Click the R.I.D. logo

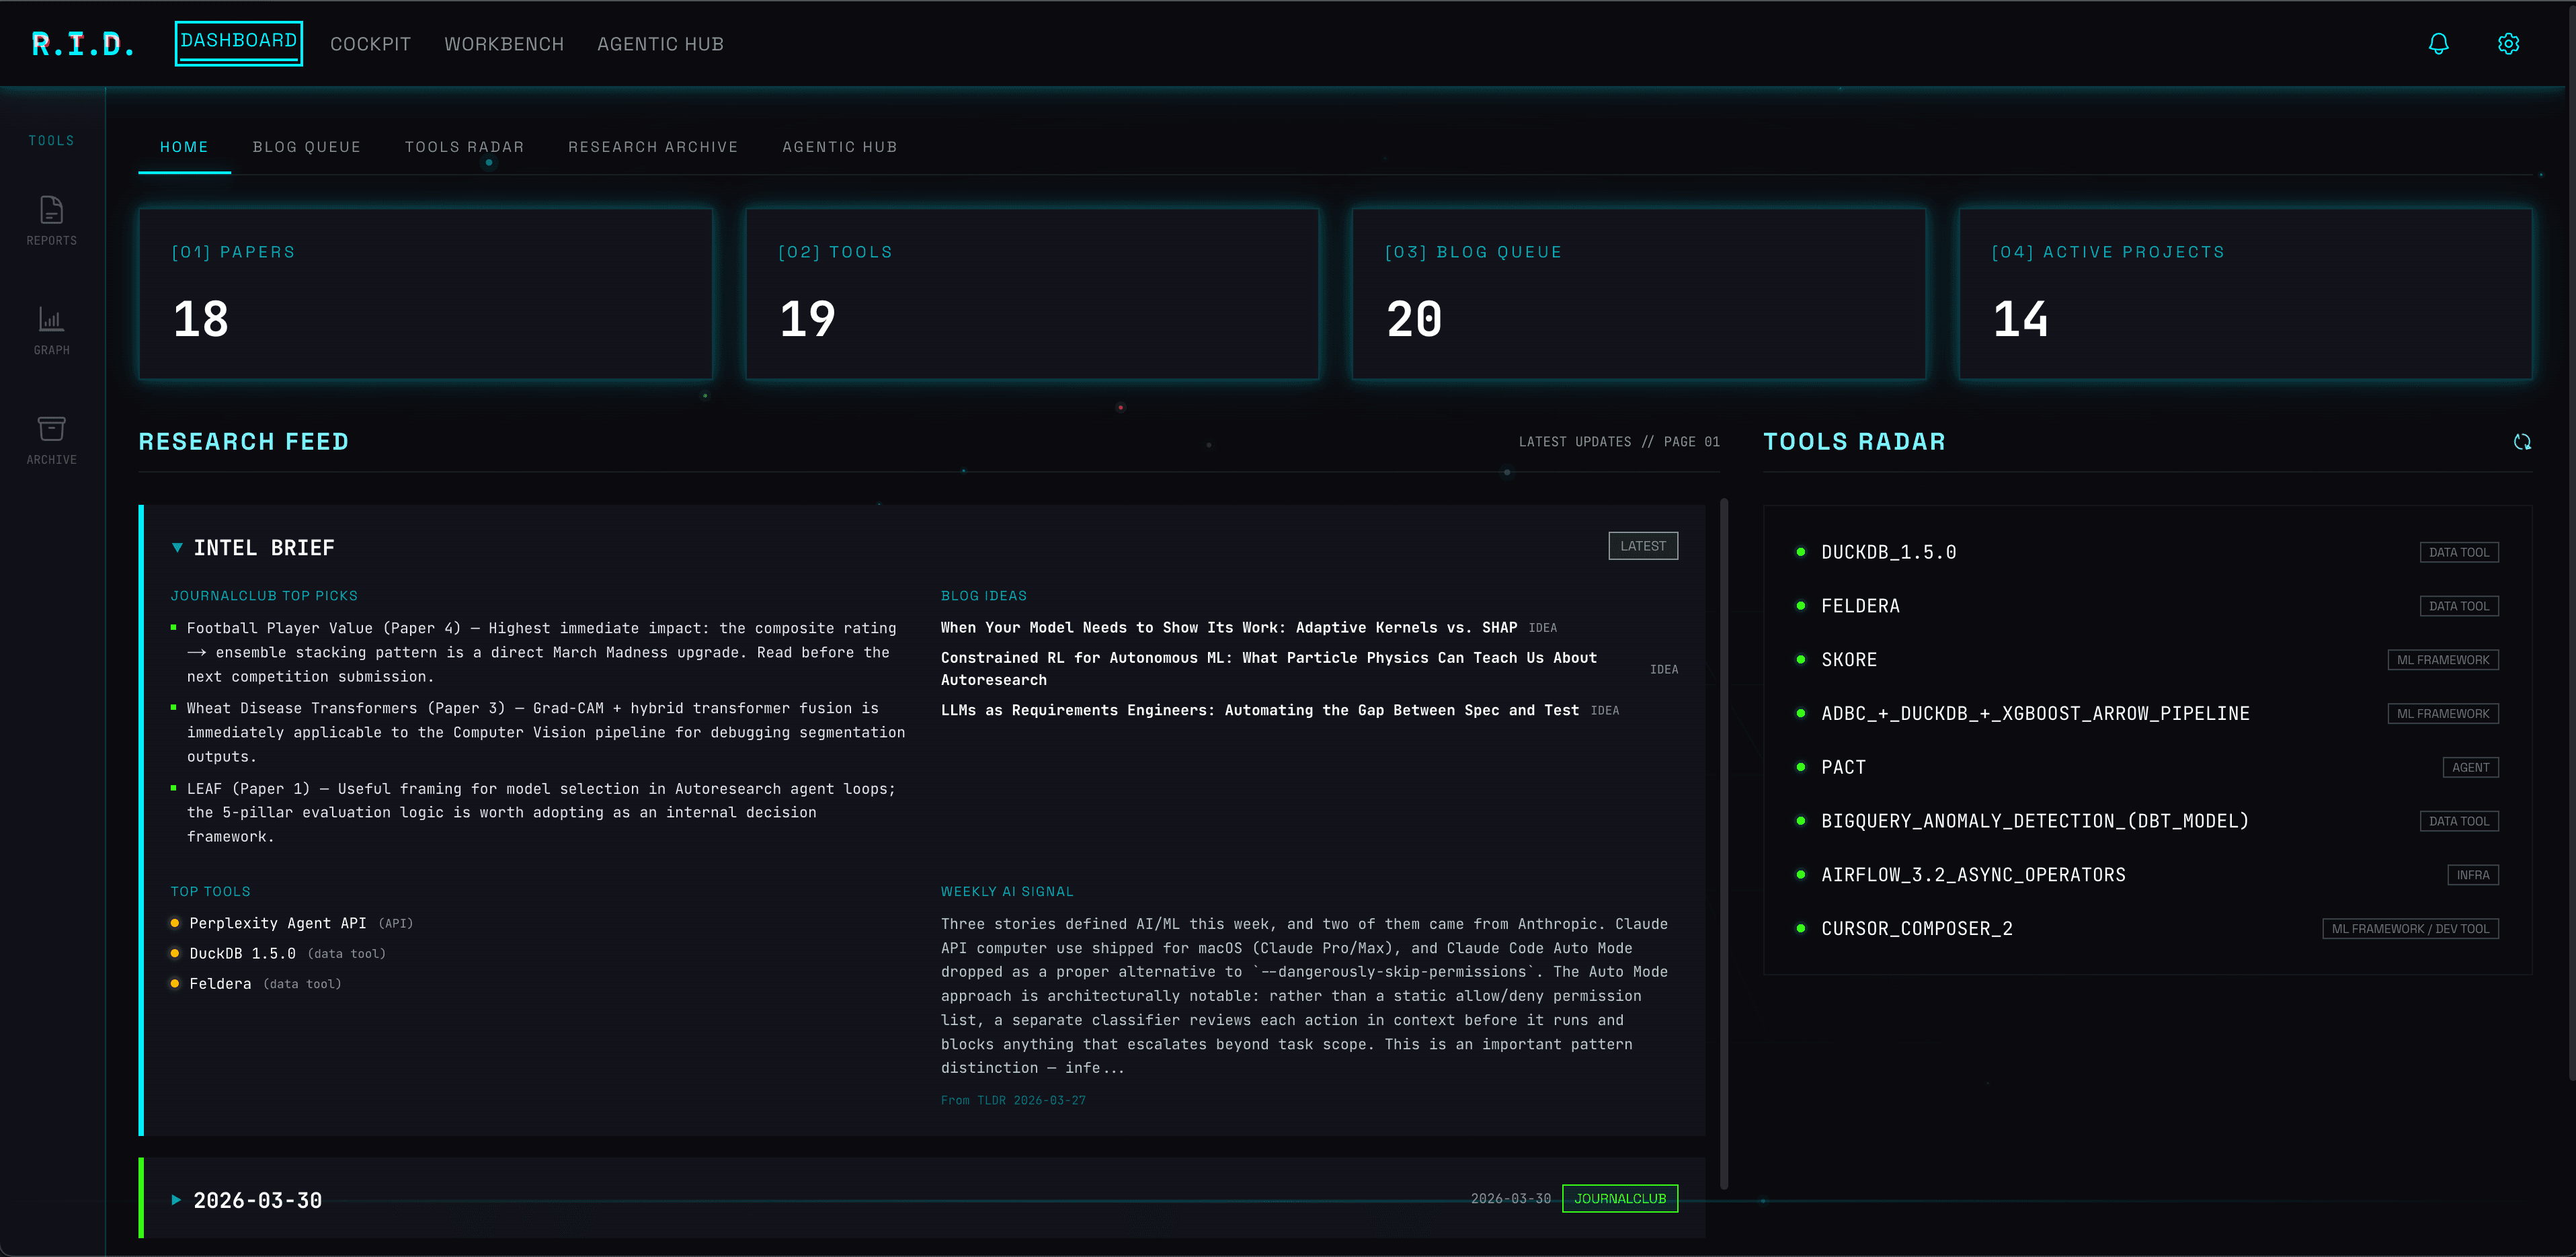[84, 43]
